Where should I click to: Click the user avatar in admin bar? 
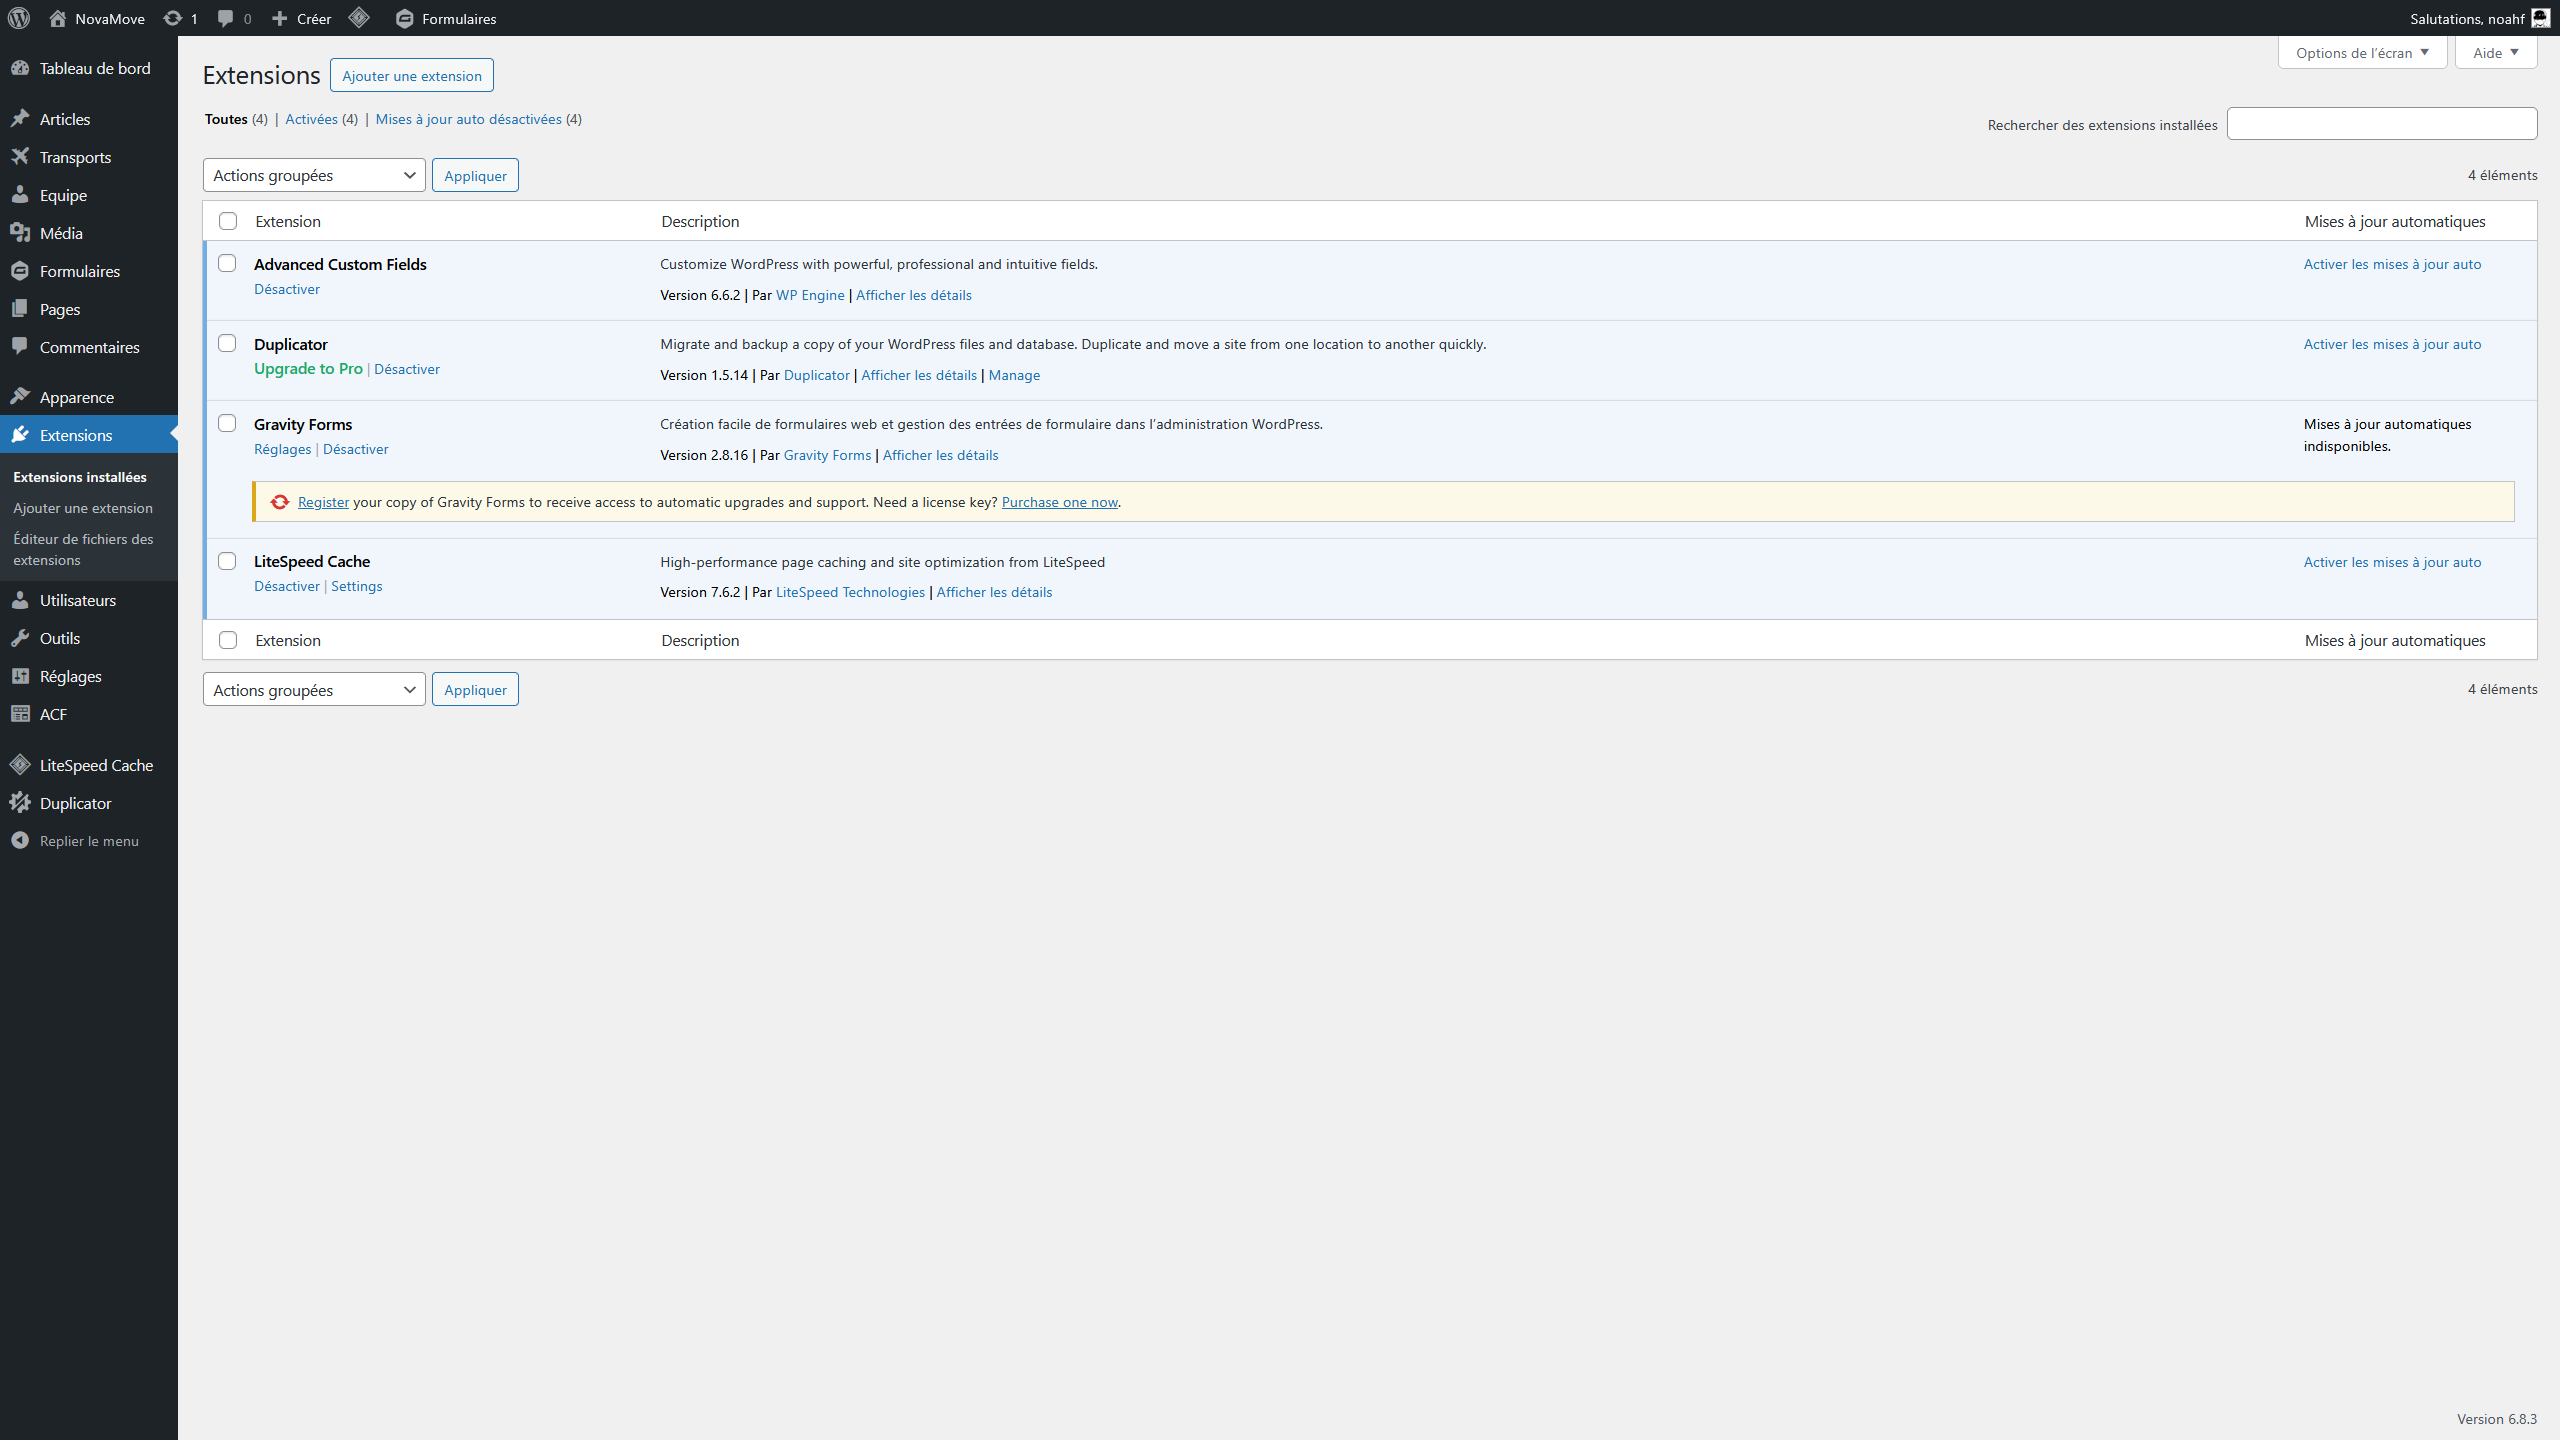[x=2540, y=18]
